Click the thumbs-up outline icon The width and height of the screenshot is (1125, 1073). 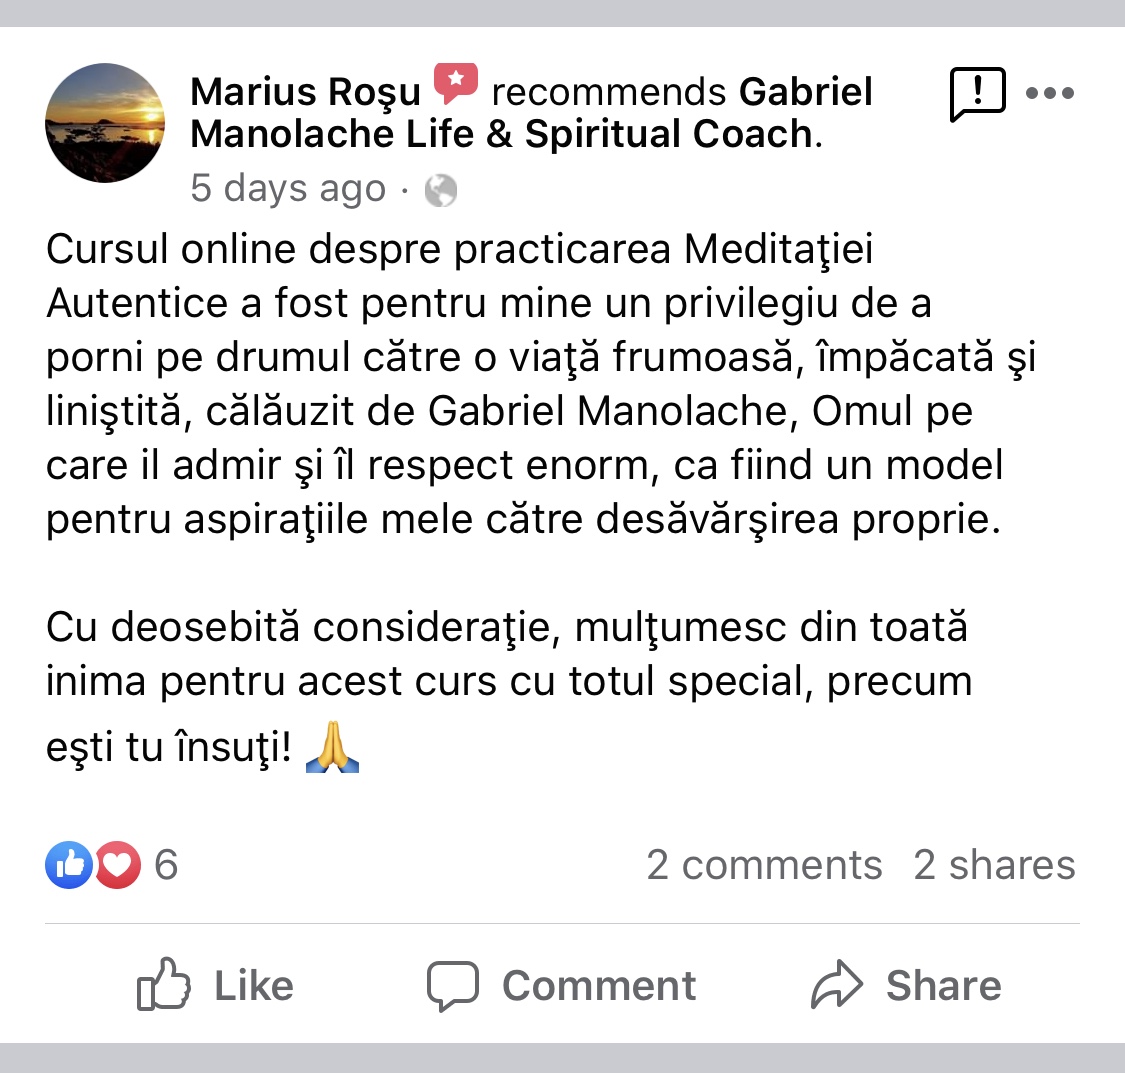[164, 984]
